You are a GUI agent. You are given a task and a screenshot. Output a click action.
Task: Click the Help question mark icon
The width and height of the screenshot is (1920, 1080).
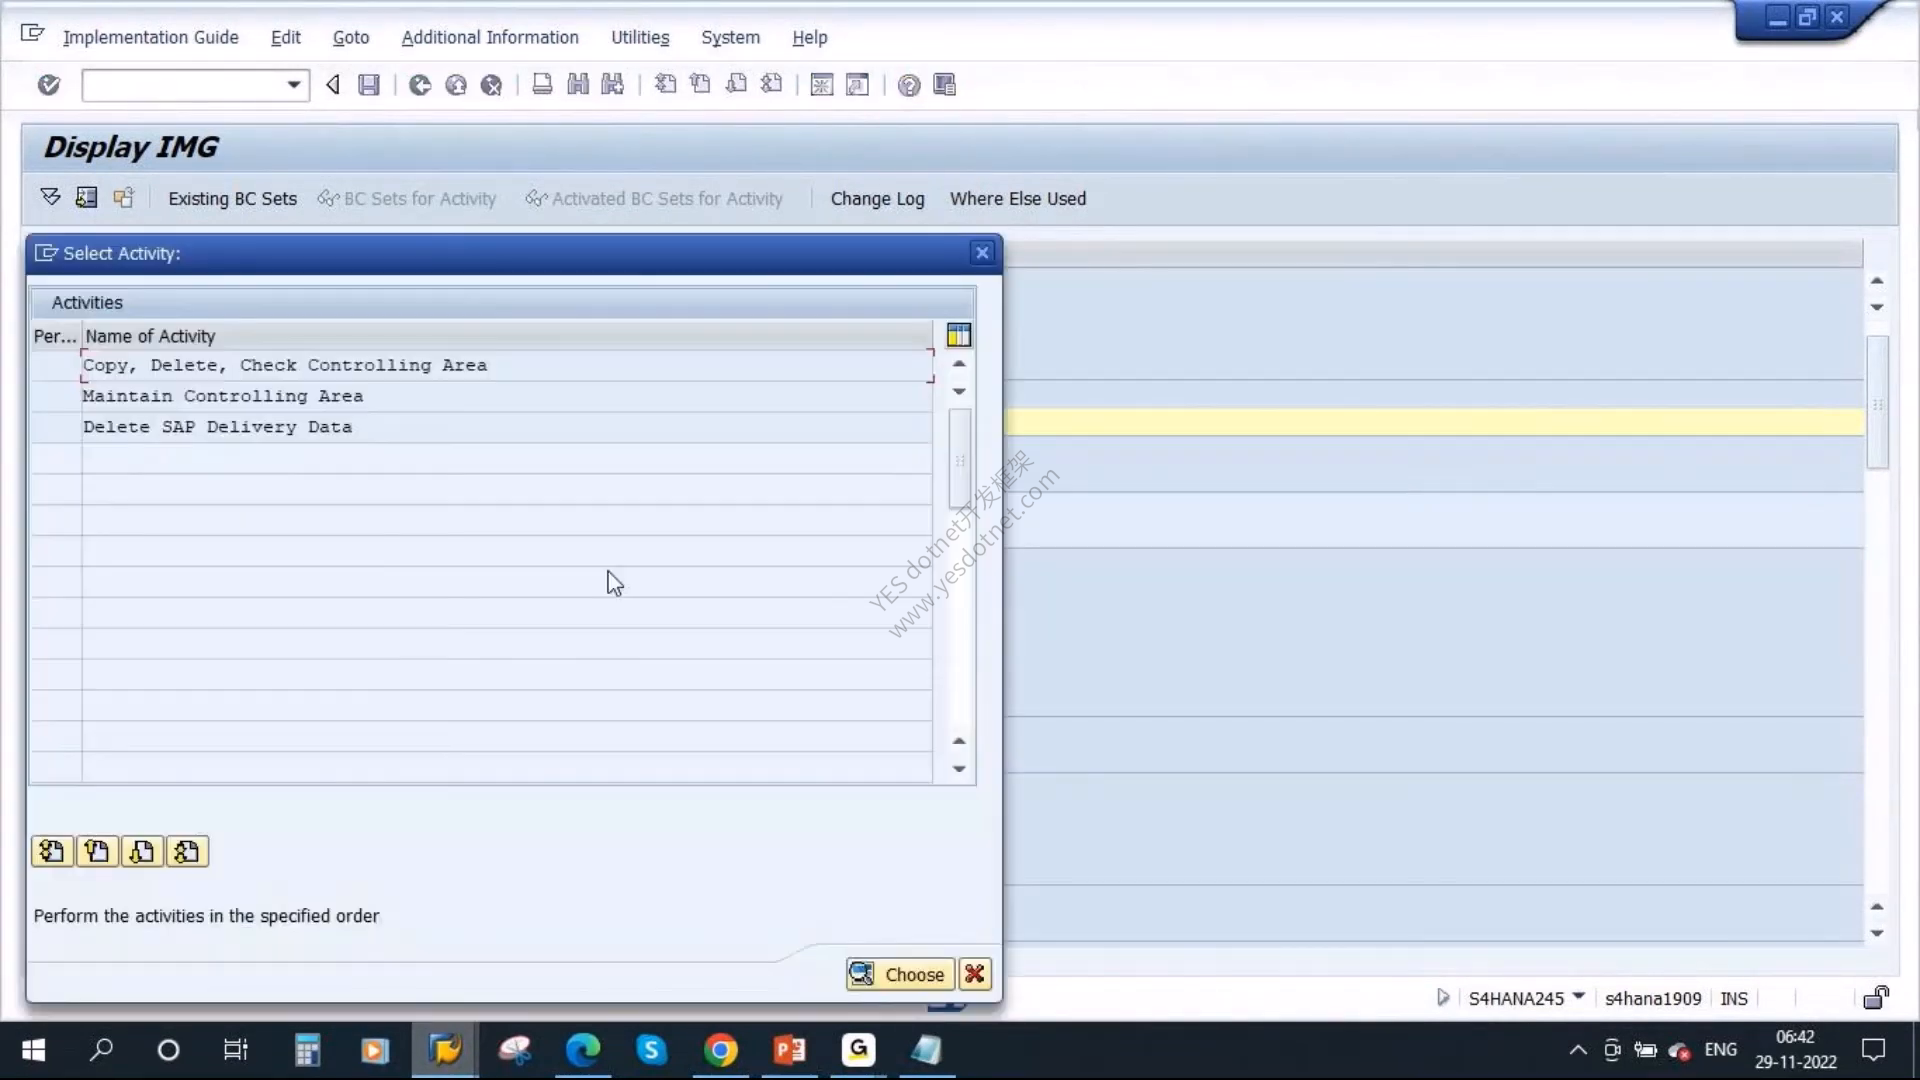pyautogui.click(x=908, y=85)
